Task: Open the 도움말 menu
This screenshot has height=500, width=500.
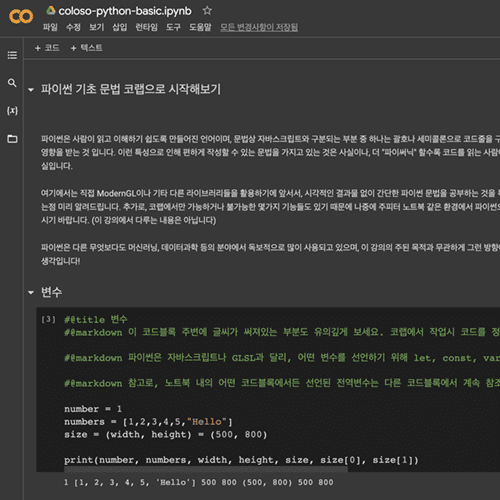Action: coord(200,27)
